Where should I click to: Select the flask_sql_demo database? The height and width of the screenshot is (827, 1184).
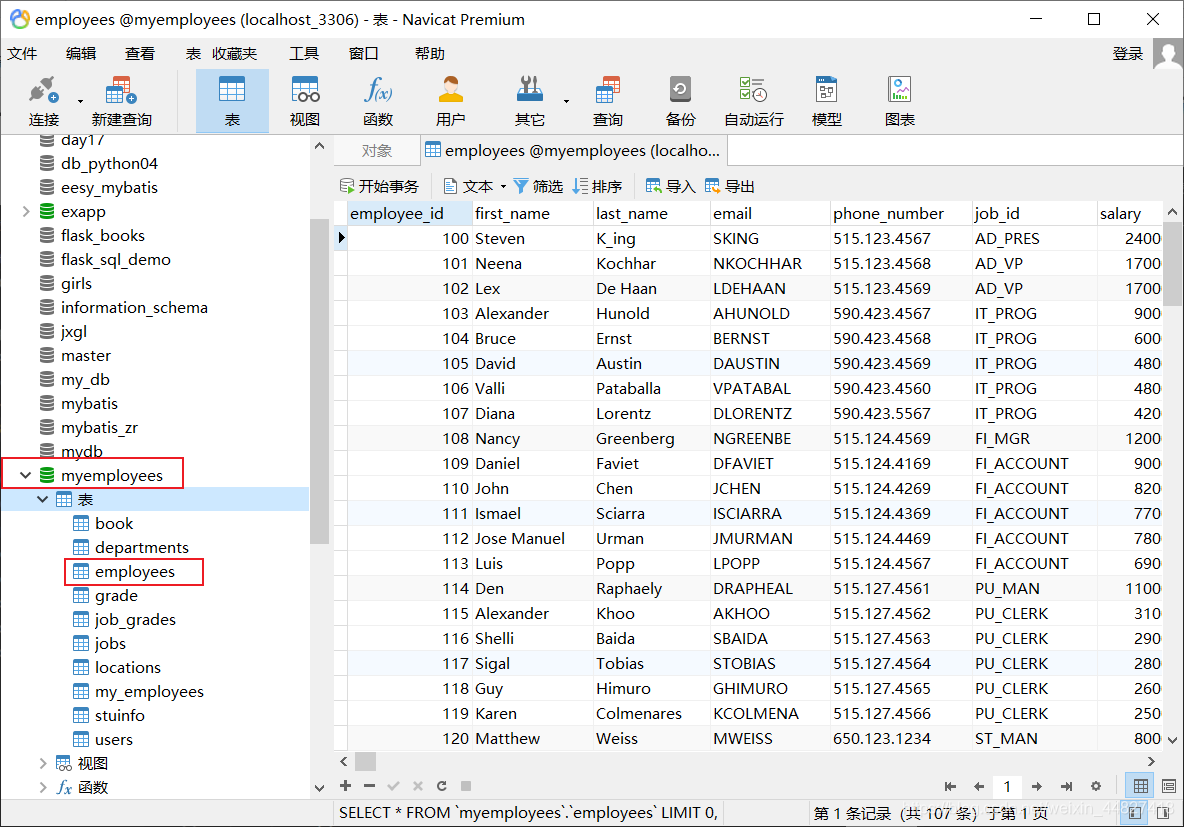click(116, 259)
